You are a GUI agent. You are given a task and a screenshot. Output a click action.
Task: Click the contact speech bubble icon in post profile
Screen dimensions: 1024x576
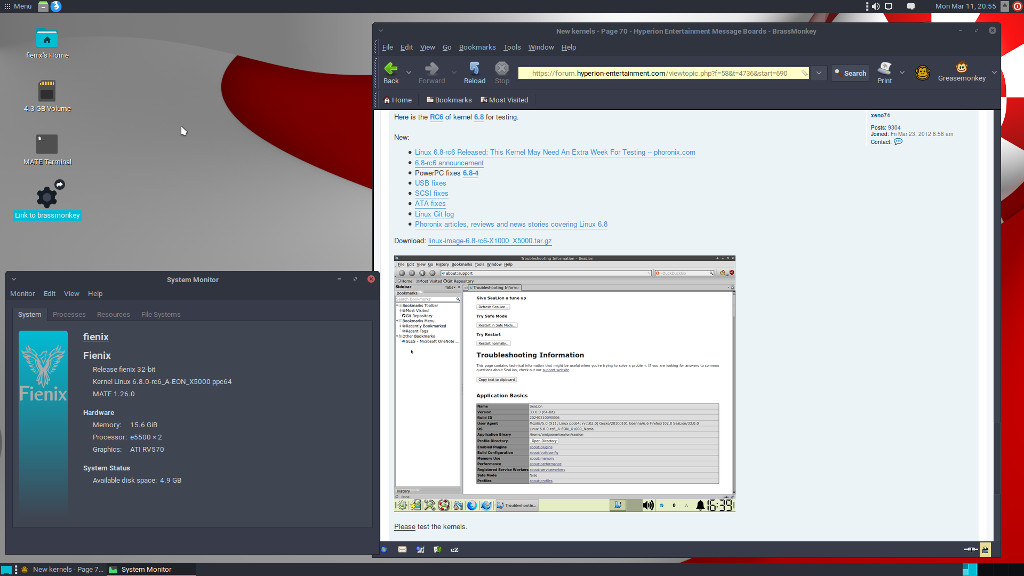pos(899,142)
